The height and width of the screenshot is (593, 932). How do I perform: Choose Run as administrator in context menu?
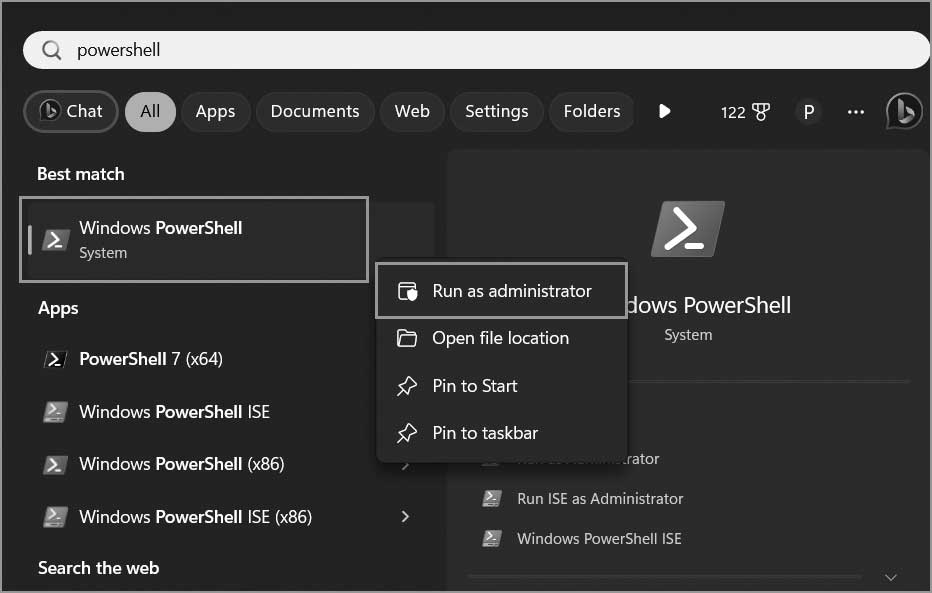click(502, 291)
